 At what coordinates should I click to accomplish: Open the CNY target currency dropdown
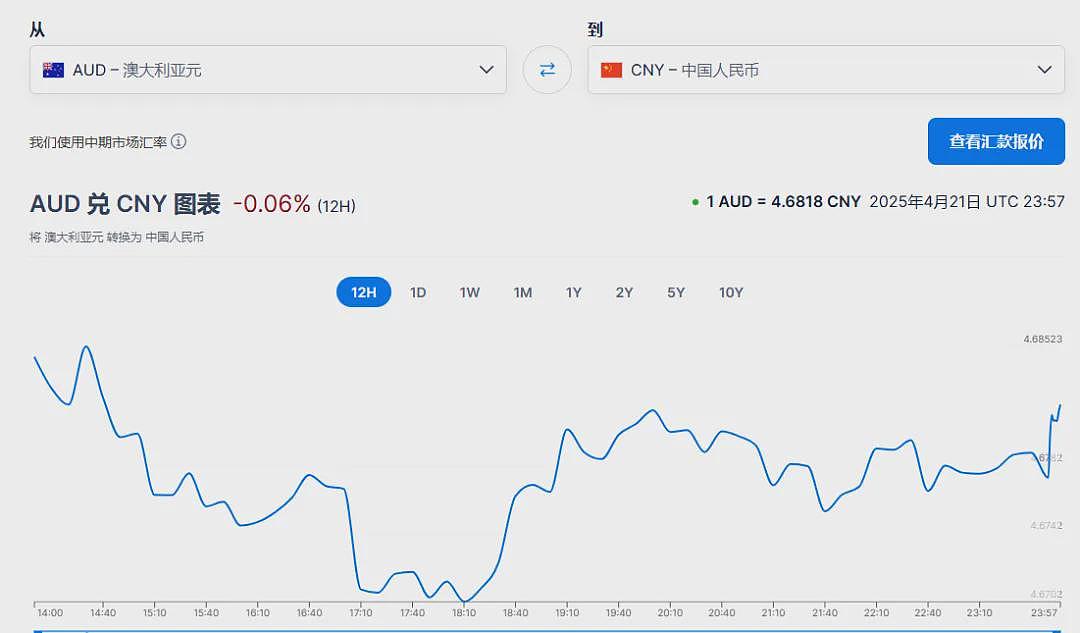point(826,70)
